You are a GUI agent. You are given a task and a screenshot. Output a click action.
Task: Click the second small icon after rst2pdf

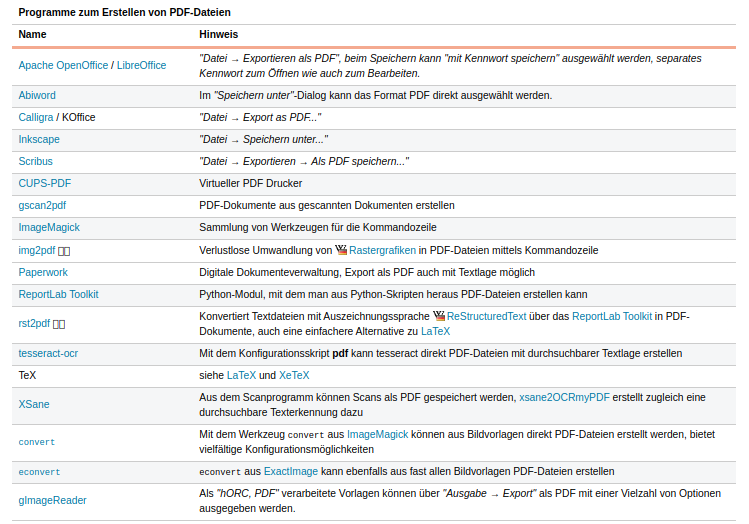pyautogui.click(x=63, y=324)
